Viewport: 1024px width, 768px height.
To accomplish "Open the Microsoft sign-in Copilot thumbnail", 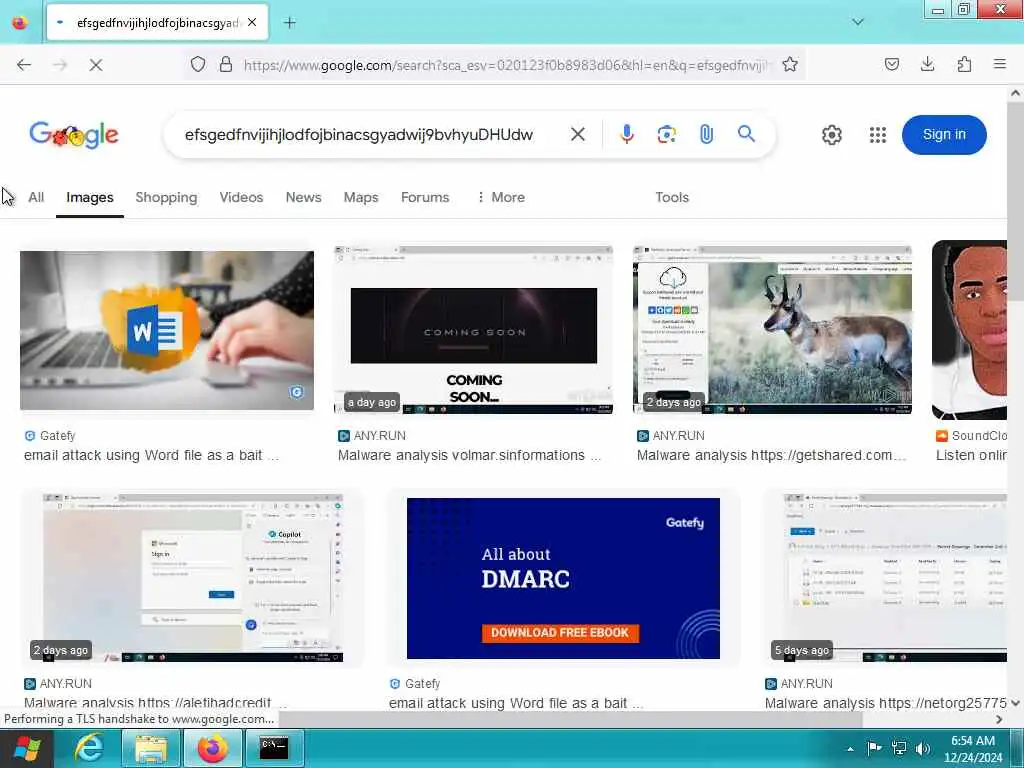I will 193,578.
